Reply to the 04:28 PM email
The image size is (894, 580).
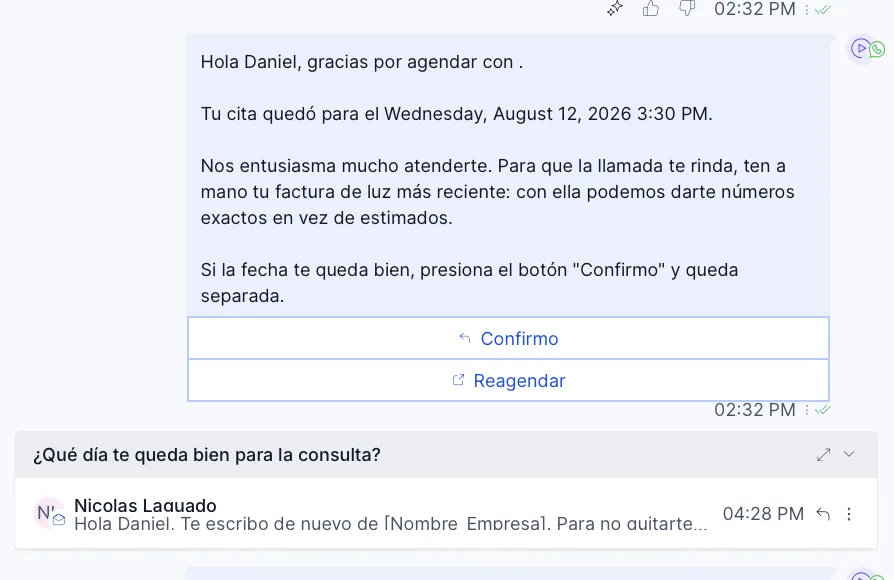pos(823,514)
